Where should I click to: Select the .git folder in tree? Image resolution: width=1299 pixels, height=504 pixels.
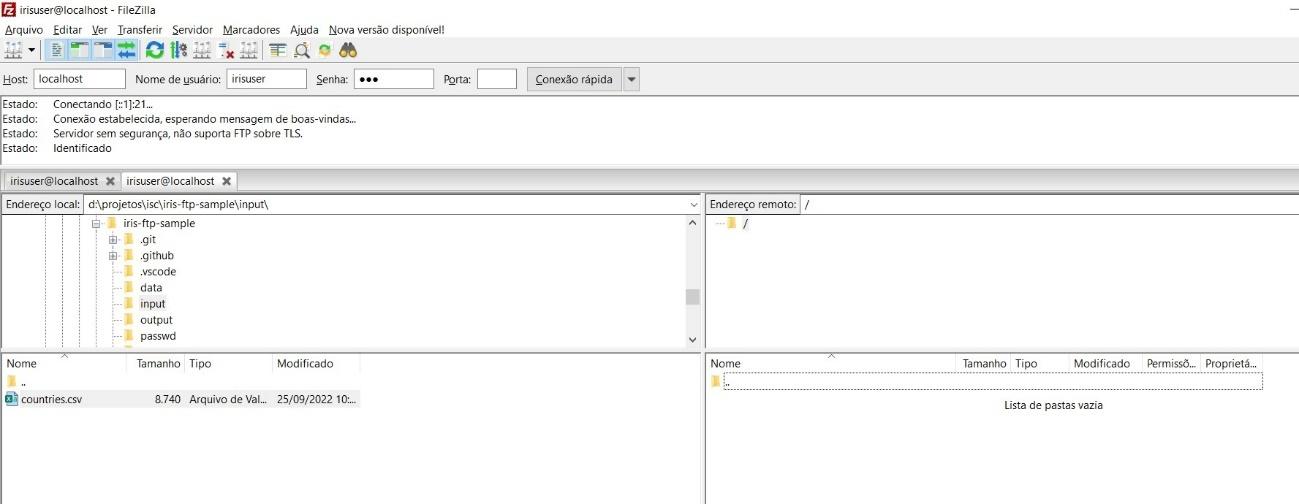pyautogui.click(x=147, y=240)
